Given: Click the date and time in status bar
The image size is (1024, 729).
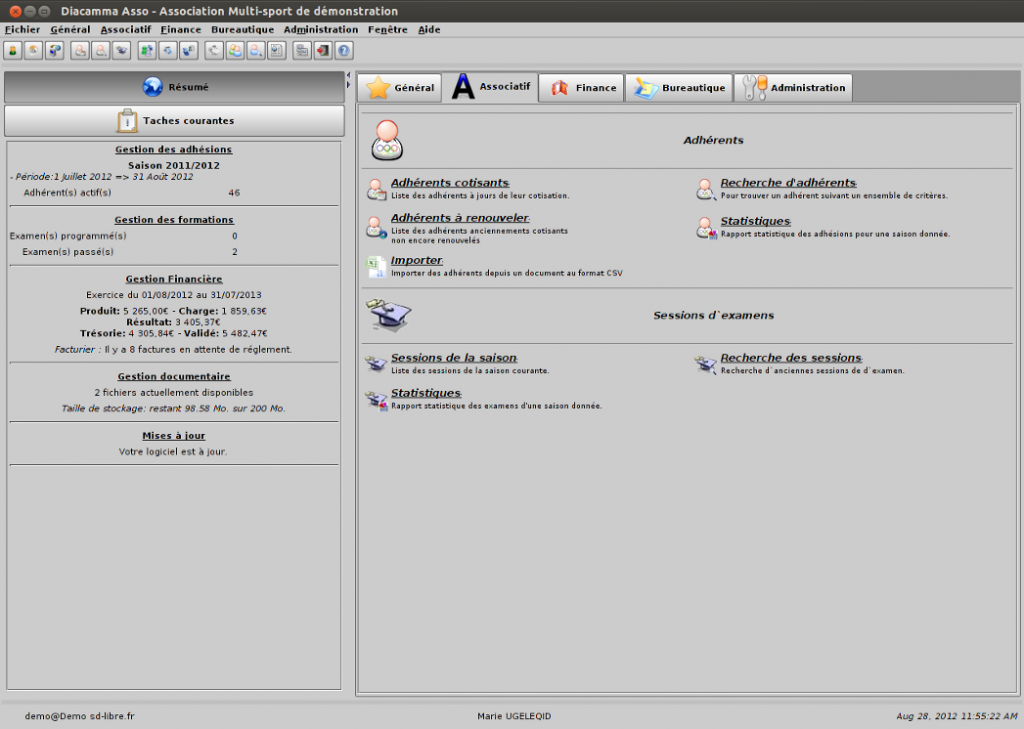Looking at the screenshot, I should pos(957,717).
